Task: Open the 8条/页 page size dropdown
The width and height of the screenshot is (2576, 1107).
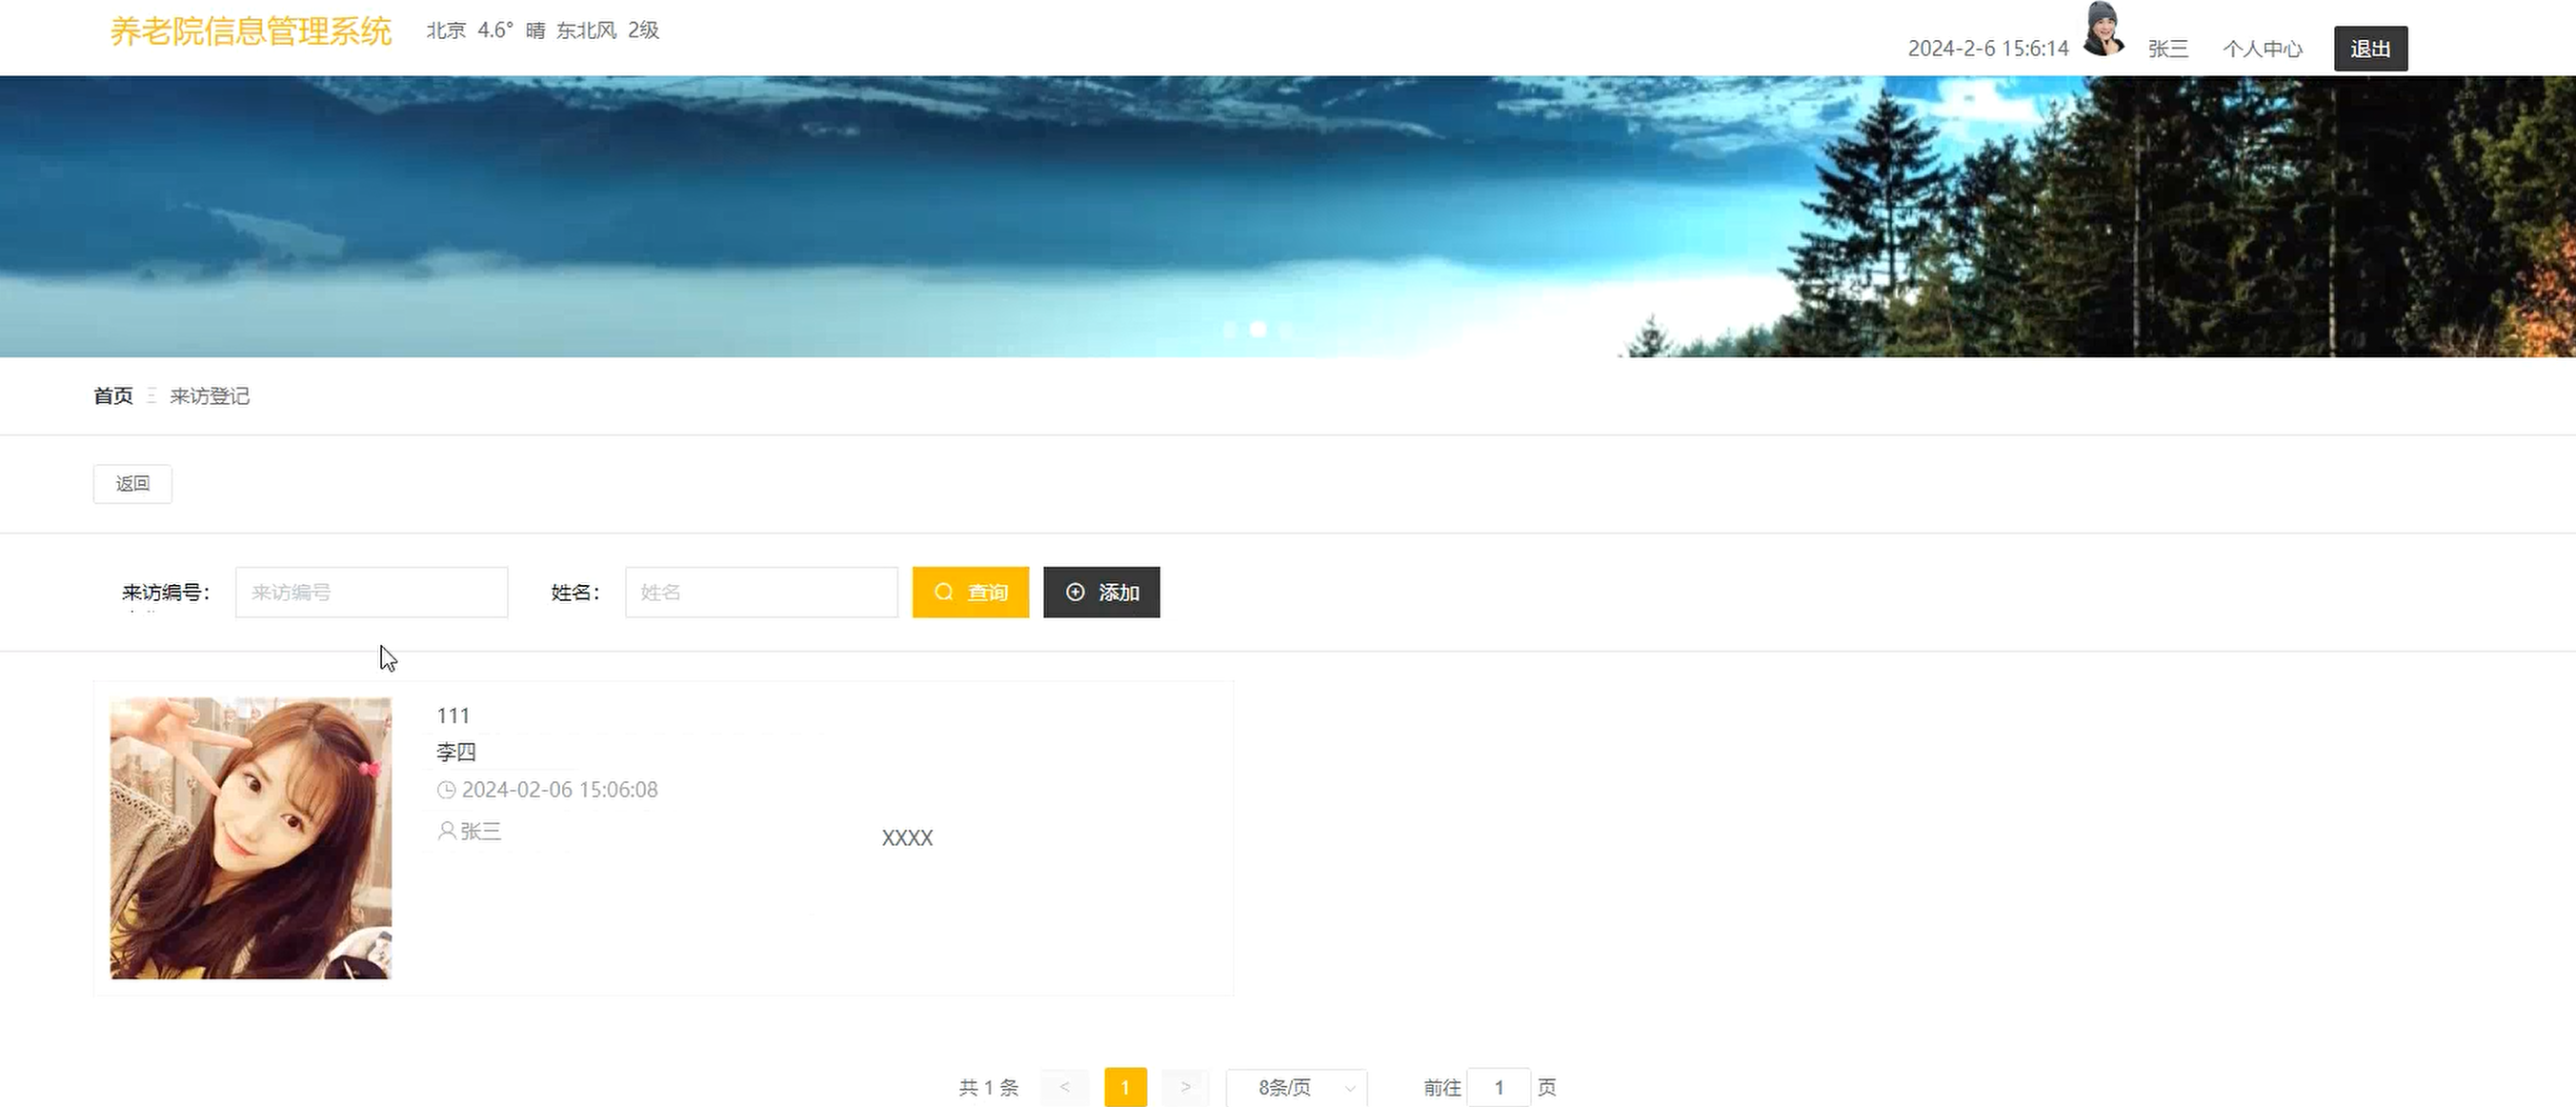Action: point(1297,1087)
